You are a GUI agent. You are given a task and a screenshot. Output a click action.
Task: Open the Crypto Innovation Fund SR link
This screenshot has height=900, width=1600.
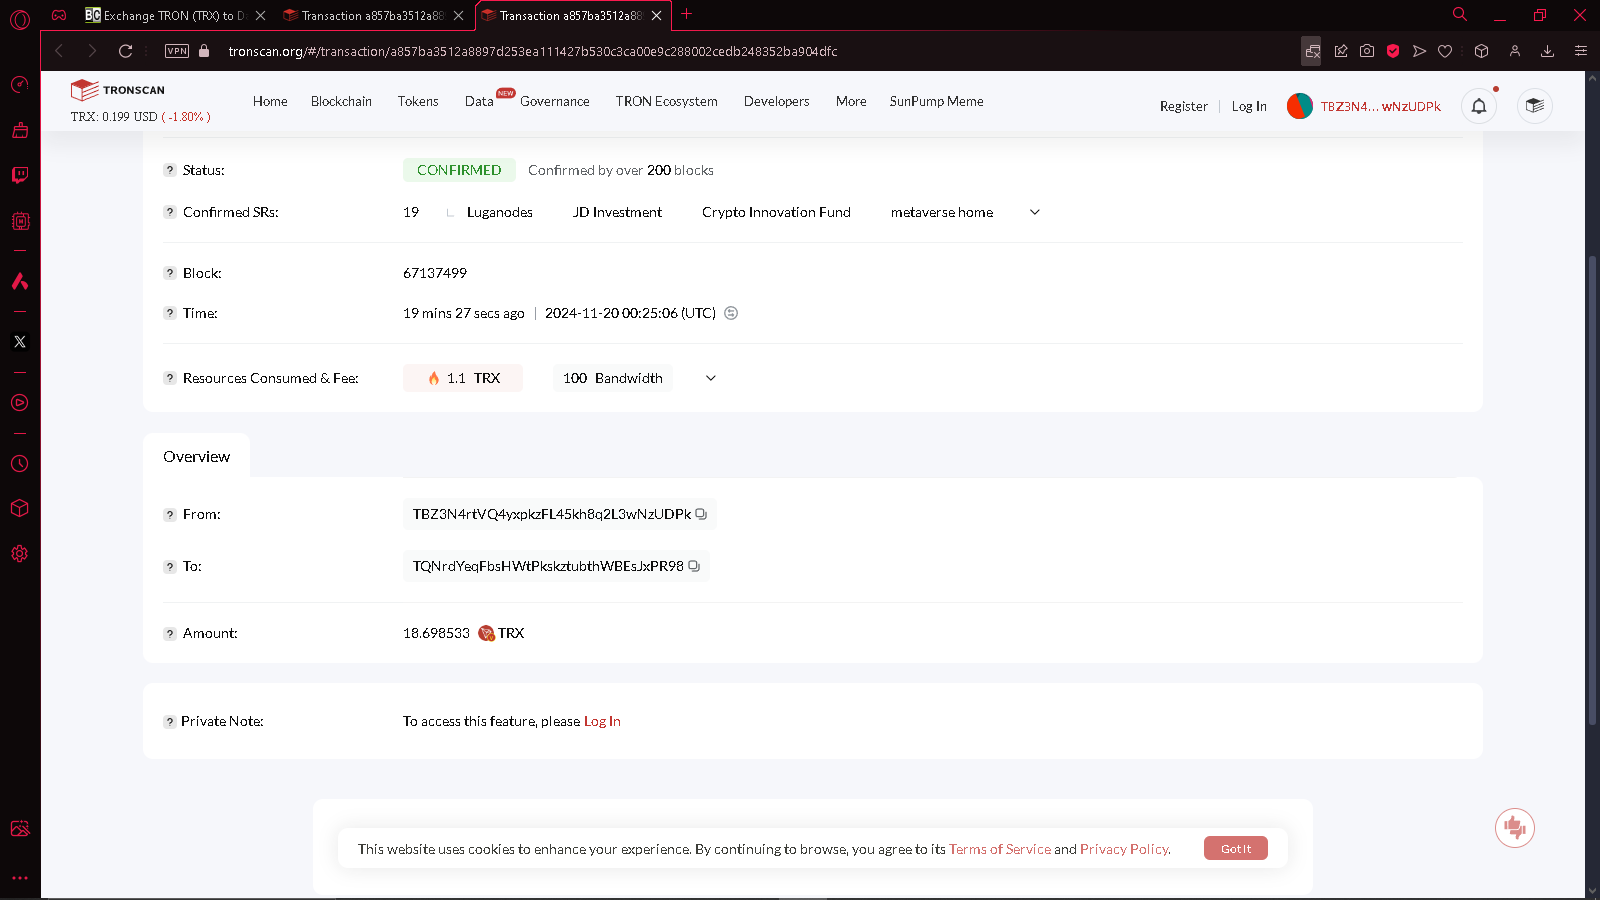click(776, 212)
